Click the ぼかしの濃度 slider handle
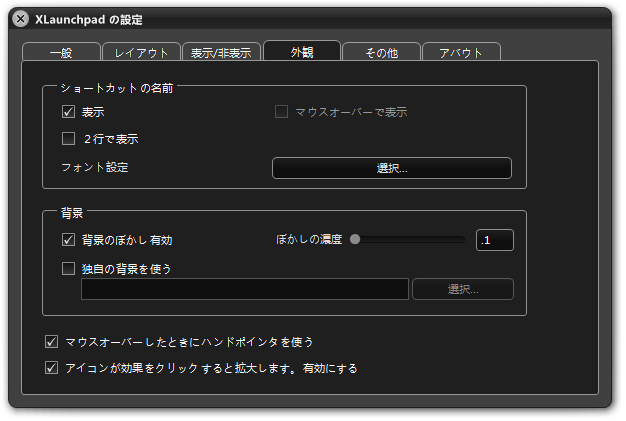 (355, 239)
